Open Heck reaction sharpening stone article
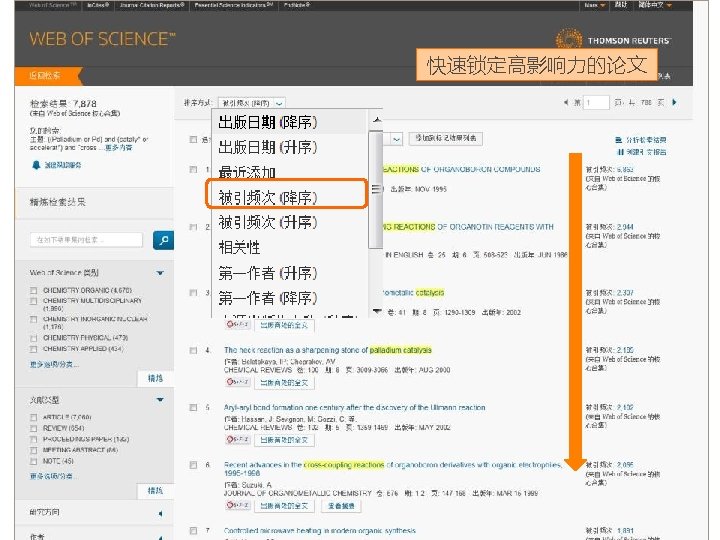This screenshot has height=540, width=720. click(x=328, y=350)
